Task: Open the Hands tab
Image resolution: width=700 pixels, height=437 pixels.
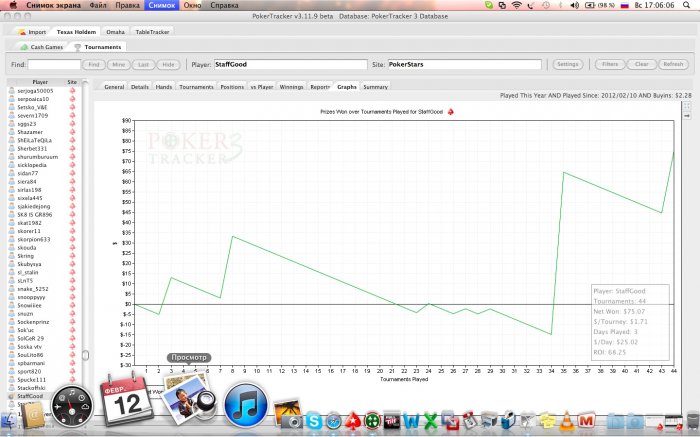Action: [164, 87]
